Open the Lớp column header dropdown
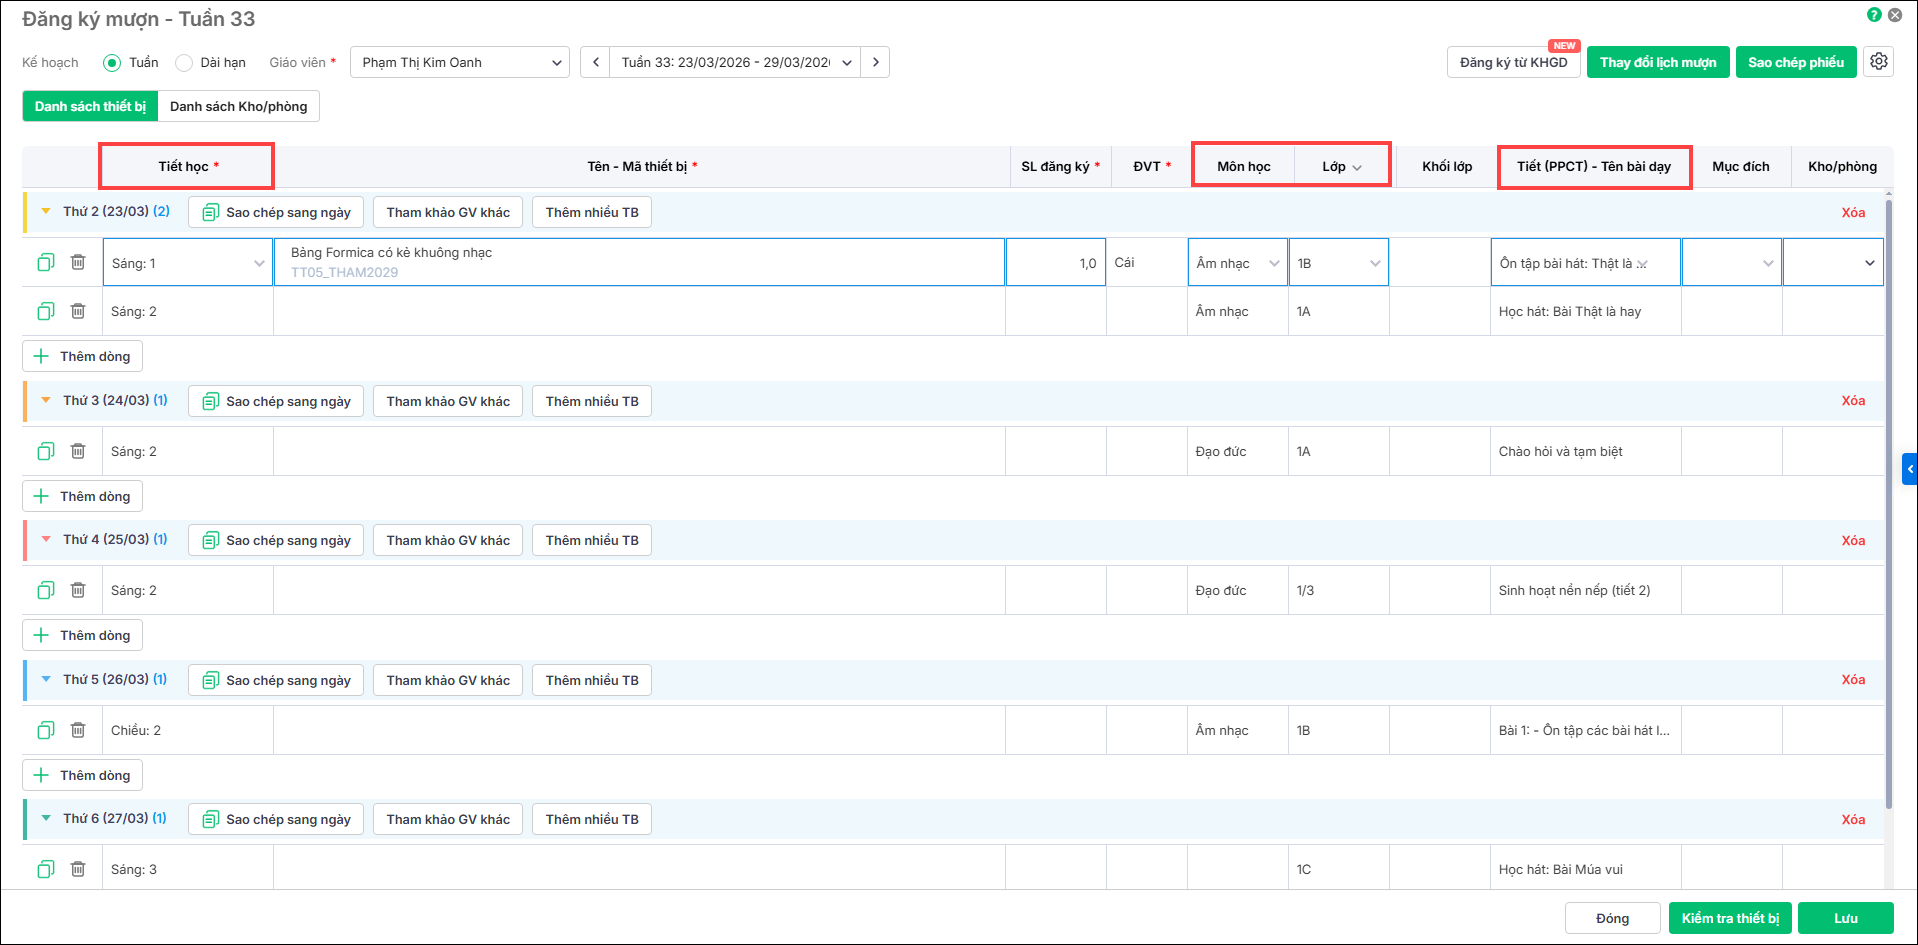The height and width of the screenshot is (945, 1918). pos(1357,167)
